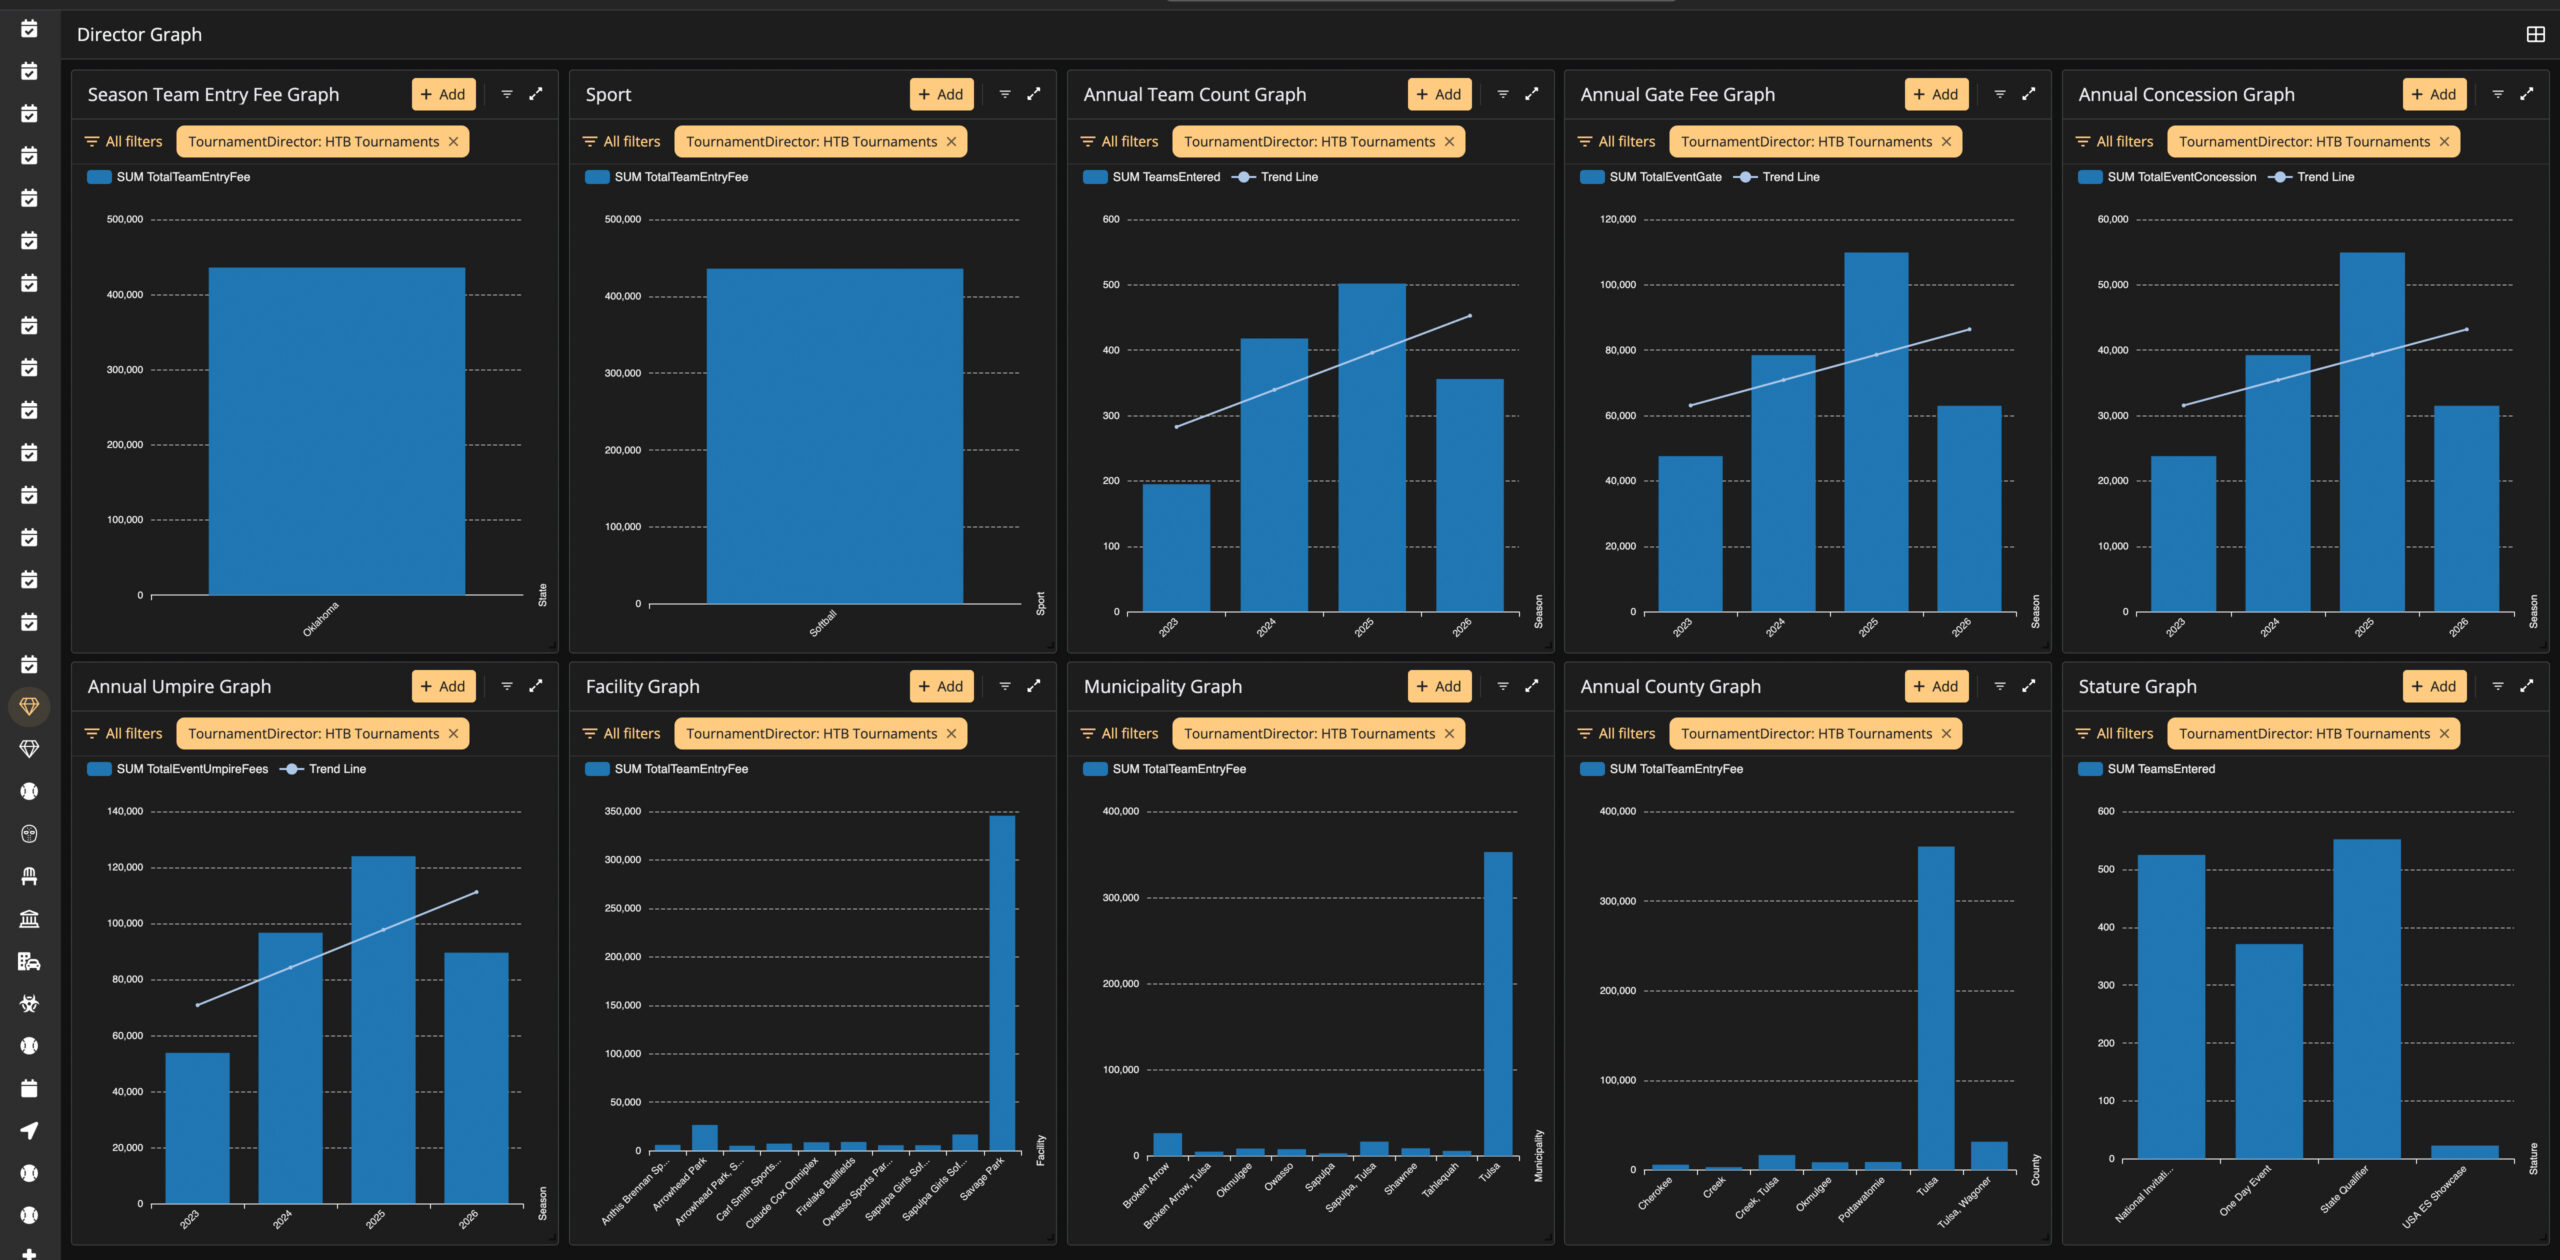Open filter icon on Stature Graph
Viewport: 2560px width, 1260px height.
click(x=2498, y=686)
